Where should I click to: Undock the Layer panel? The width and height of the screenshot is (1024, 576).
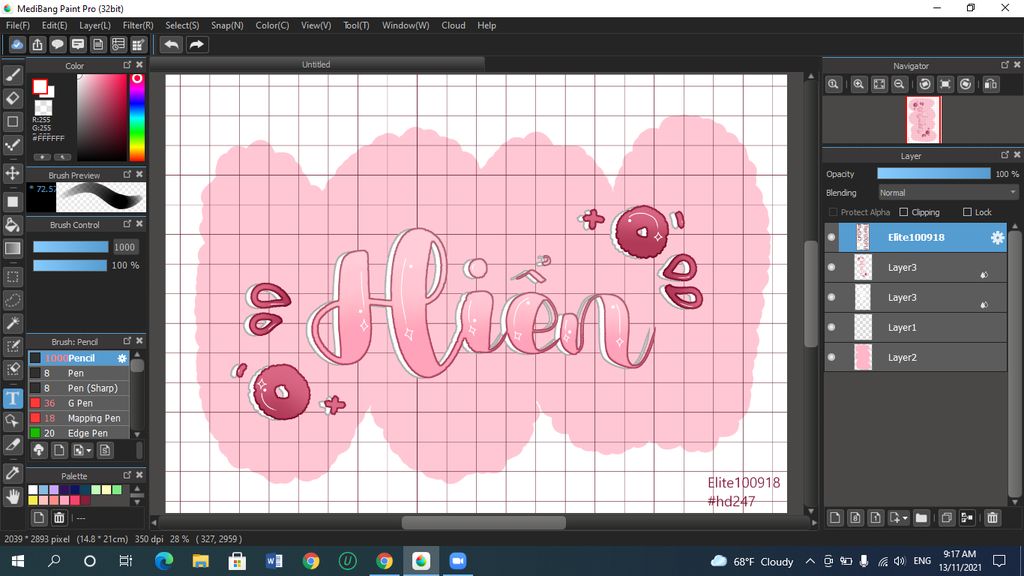(x=1005, y=155)
